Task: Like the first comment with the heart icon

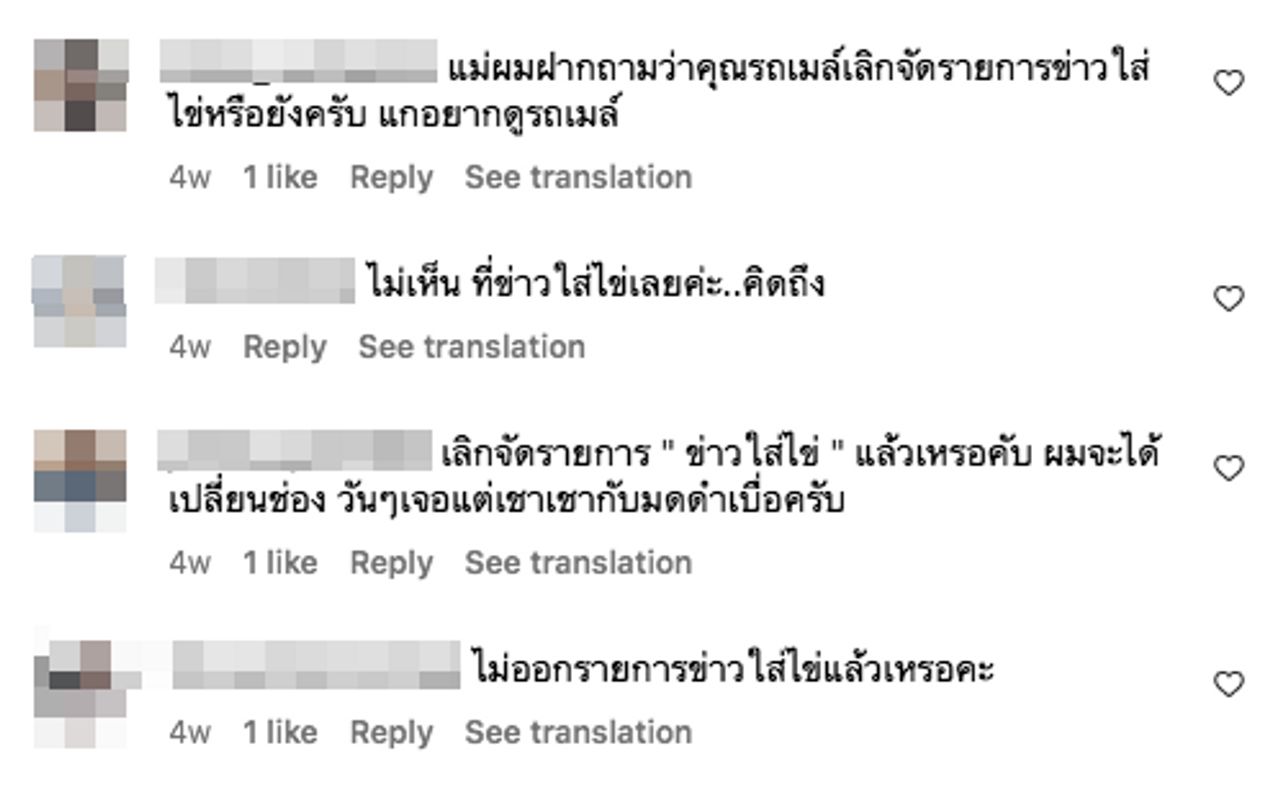Action: 1228,83
